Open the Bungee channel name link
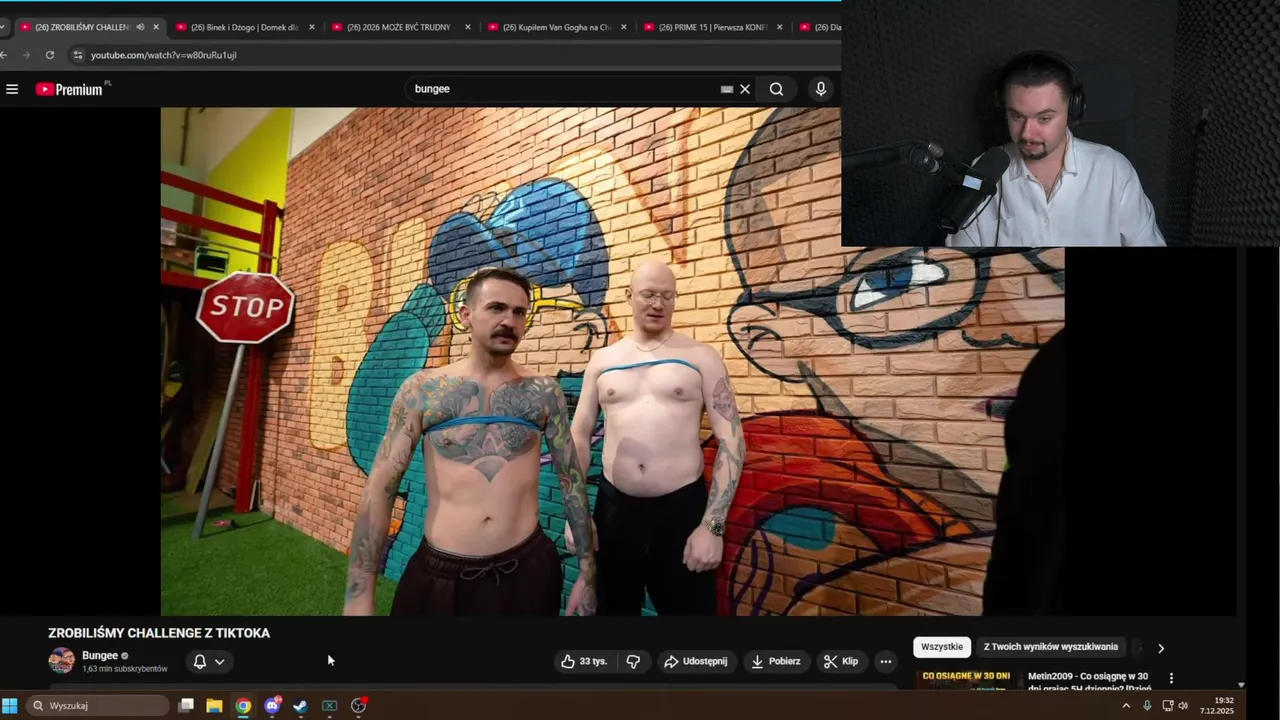This screenshot has height=720, width=1280. click(100, 656)
